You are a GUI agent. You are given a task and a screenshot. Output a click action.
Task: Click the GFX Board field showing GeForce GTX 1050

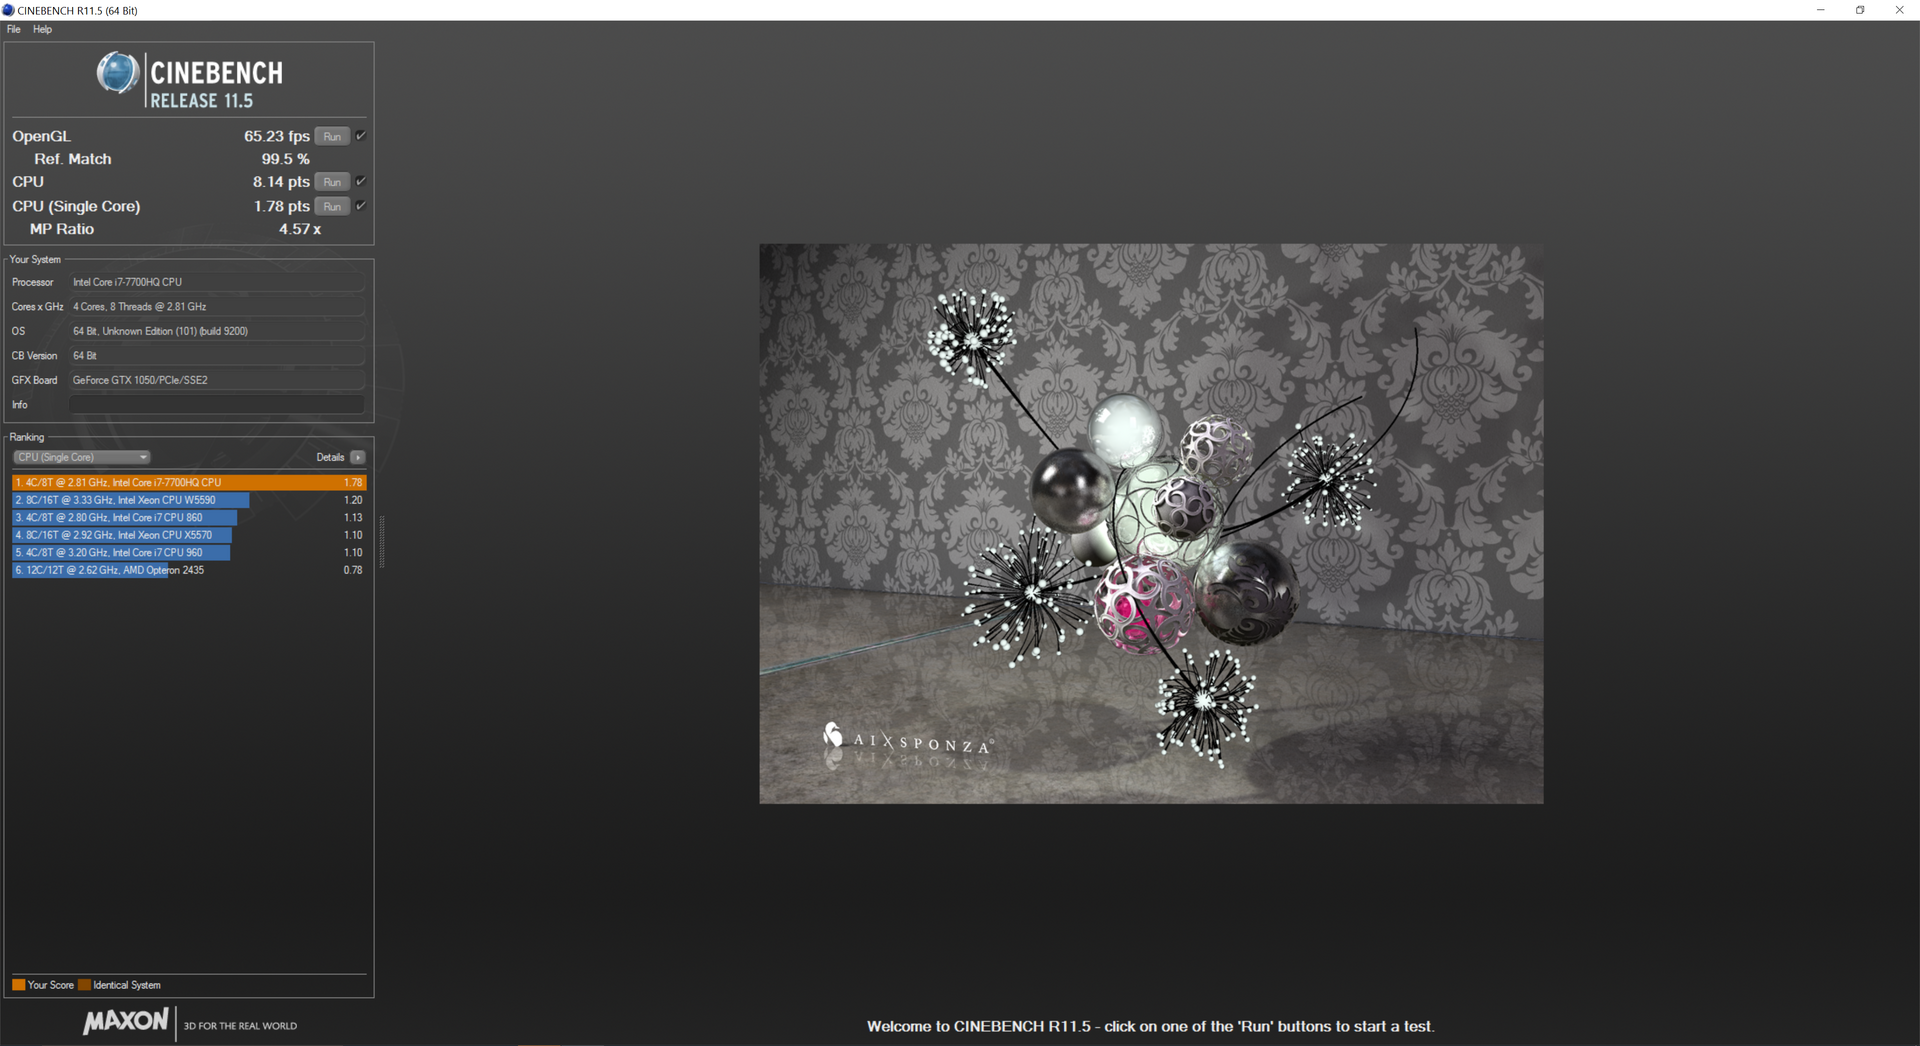pyautogui.click(x=217, y=380)
